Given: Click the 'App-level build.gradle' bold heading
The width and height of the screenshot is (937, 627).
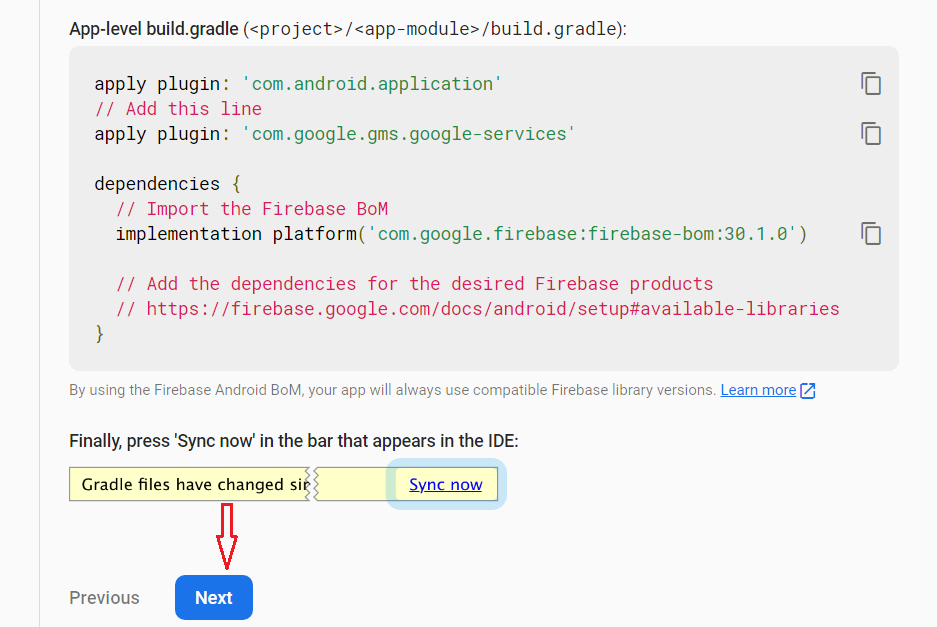Looking at the screenshot, I should pos(153,29).
